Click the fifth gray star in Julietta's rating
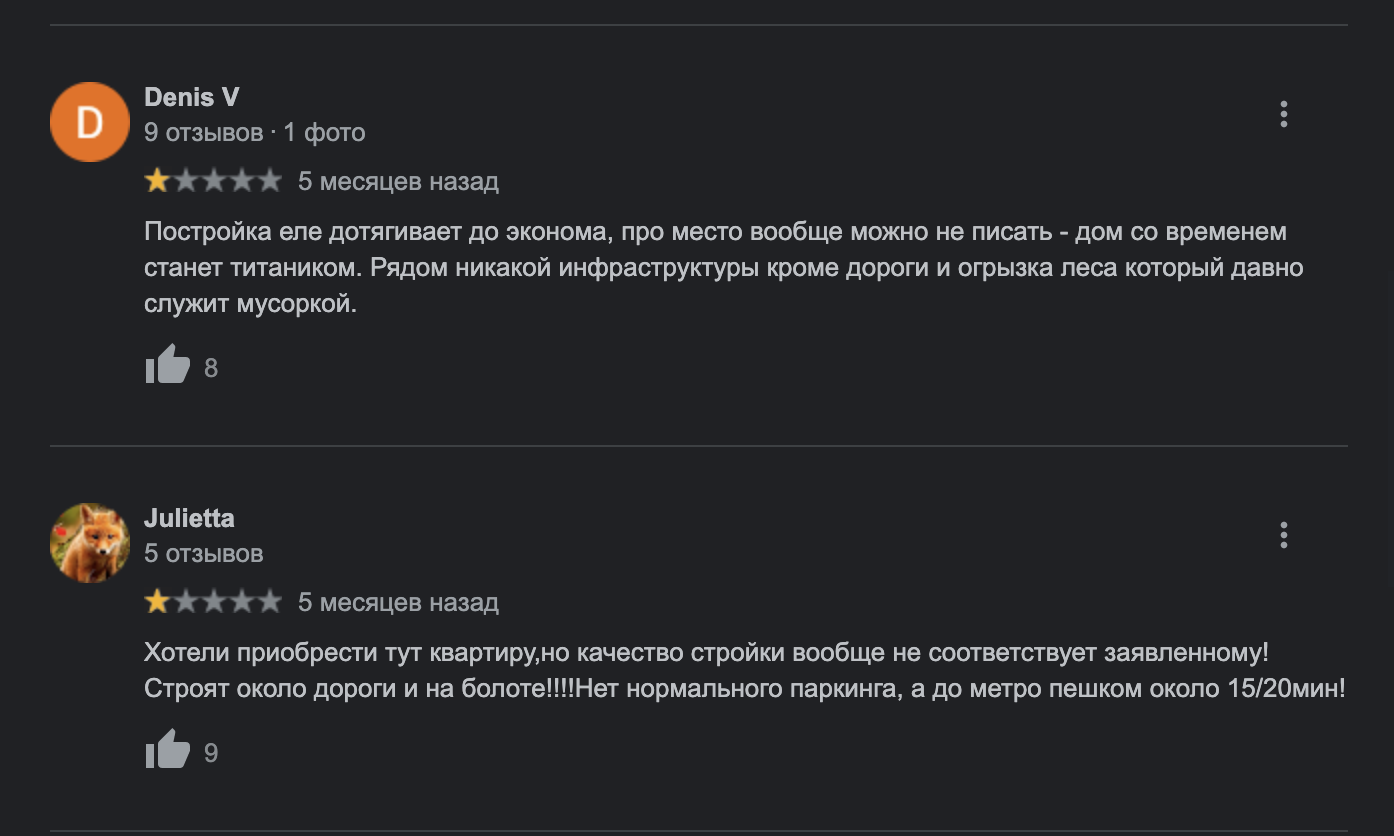Screen dimensions: 1394x836 270,602
